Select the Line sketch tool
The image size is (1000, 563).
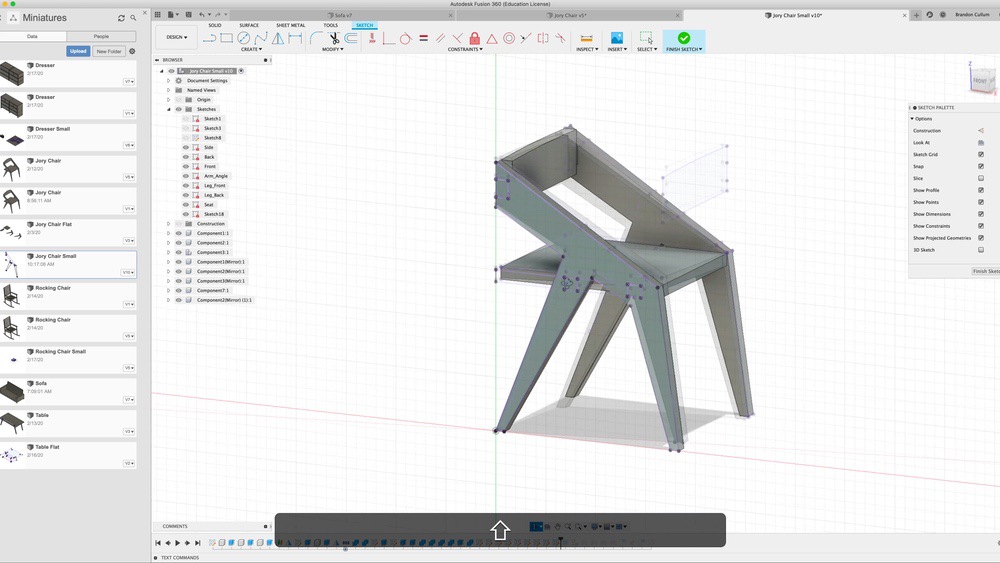(210, 38)
